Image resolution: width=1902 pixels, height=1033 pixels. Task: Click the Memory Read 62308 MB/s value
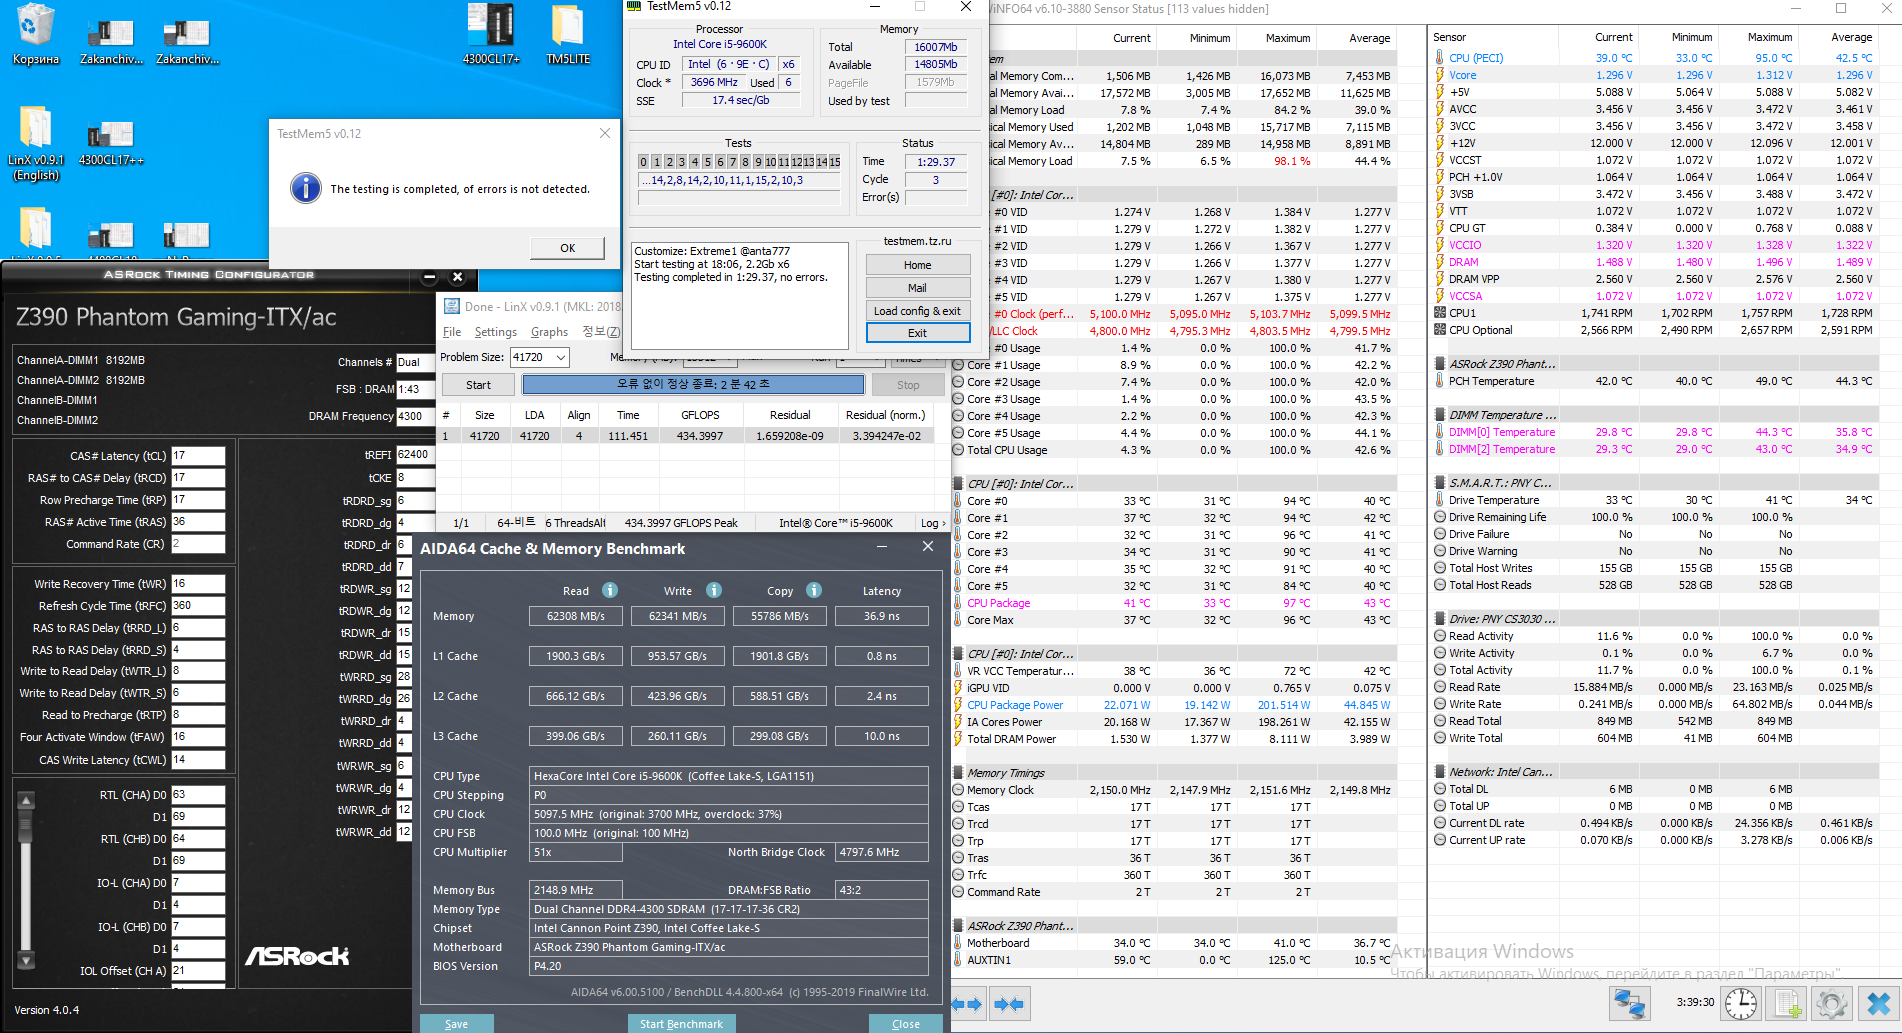pyautogui.click(x=575, y=616)
